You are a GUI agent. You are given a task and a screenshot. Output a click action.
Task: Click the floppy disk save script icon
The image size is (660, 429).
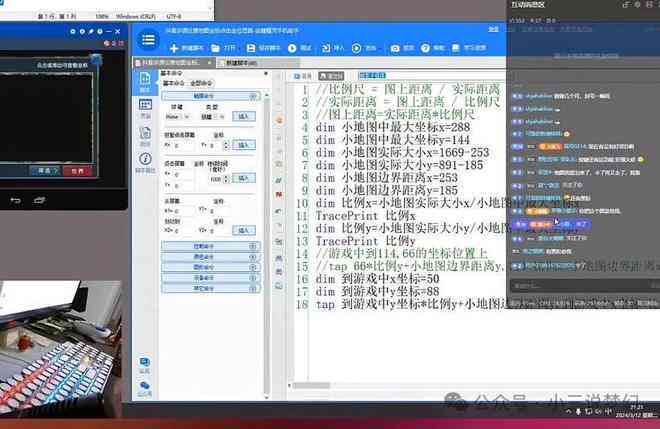tap(251, 48)
